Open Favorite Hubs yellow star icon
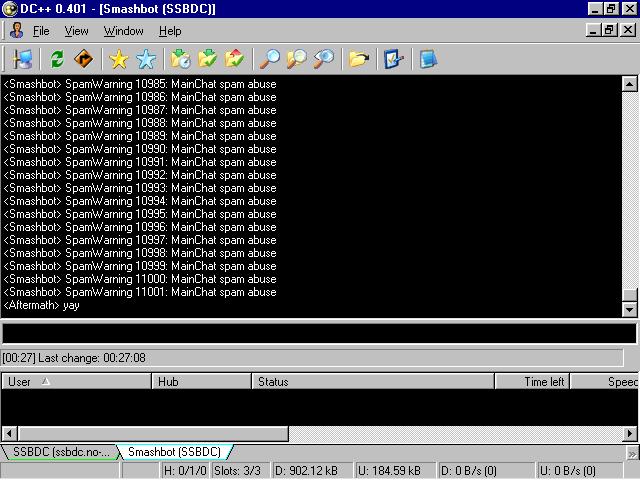640x480 pixels. [x=119, y=59]
